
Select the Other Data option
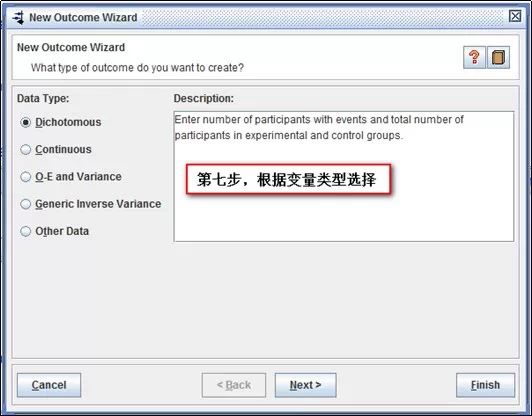coord(25,231)
